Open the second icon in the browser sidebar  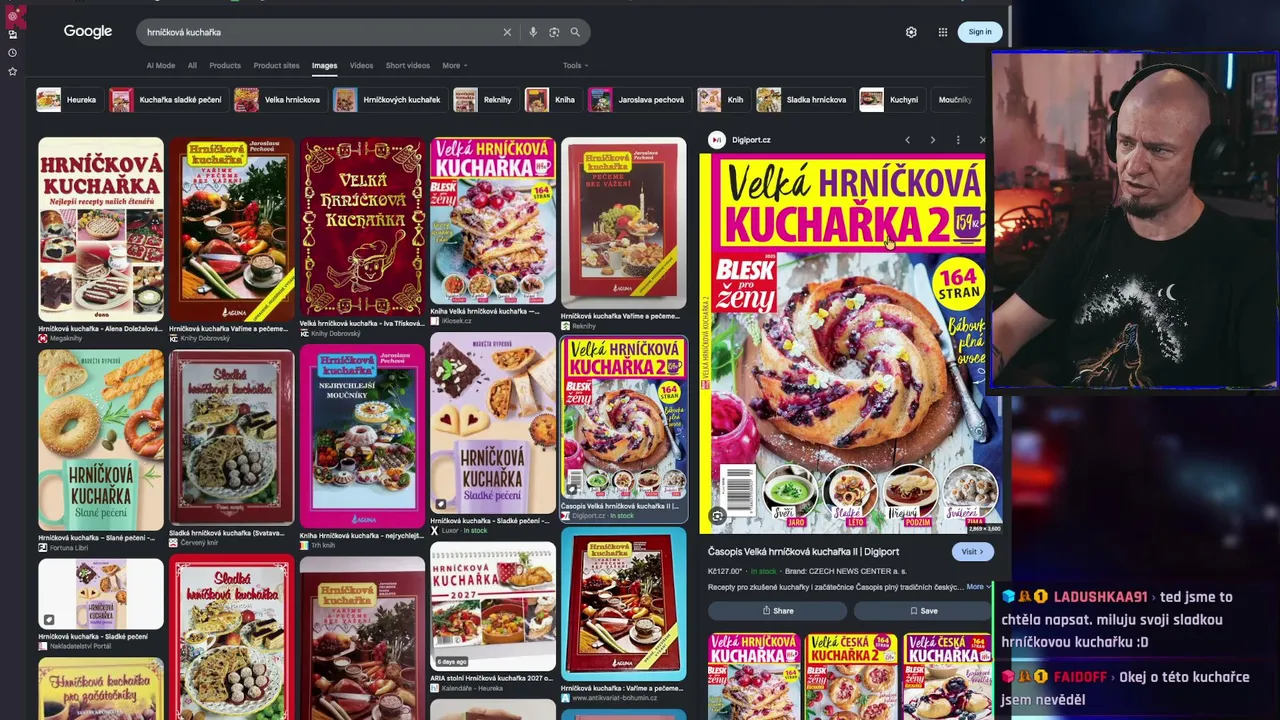tap(12, 34)
